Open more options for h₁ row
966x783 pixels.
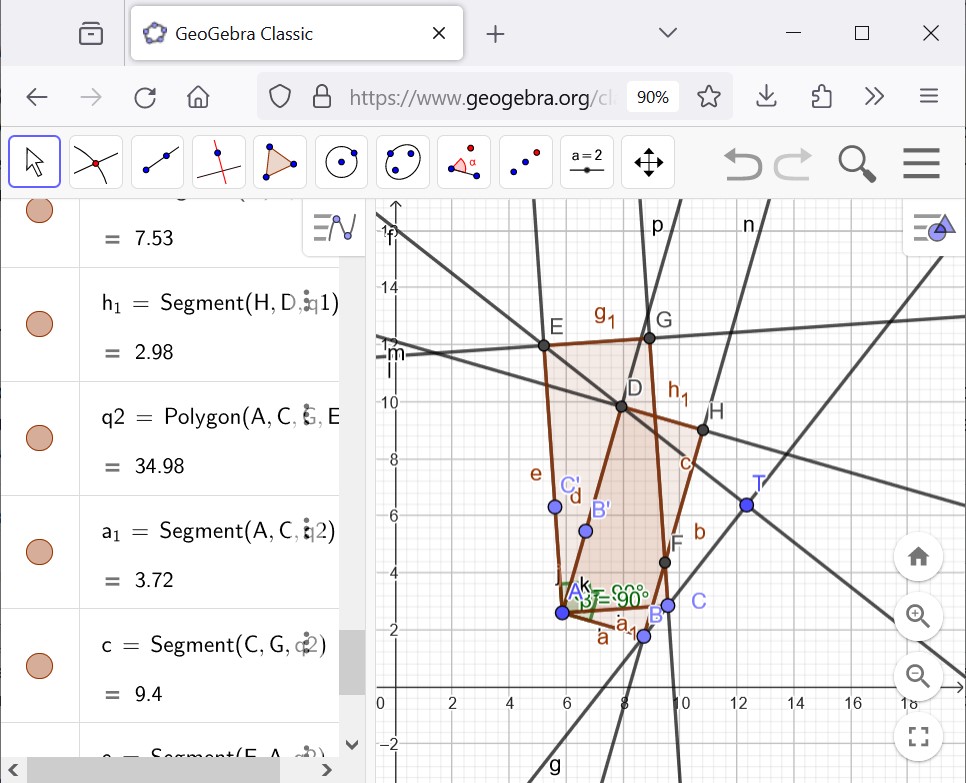pos(307,302)
